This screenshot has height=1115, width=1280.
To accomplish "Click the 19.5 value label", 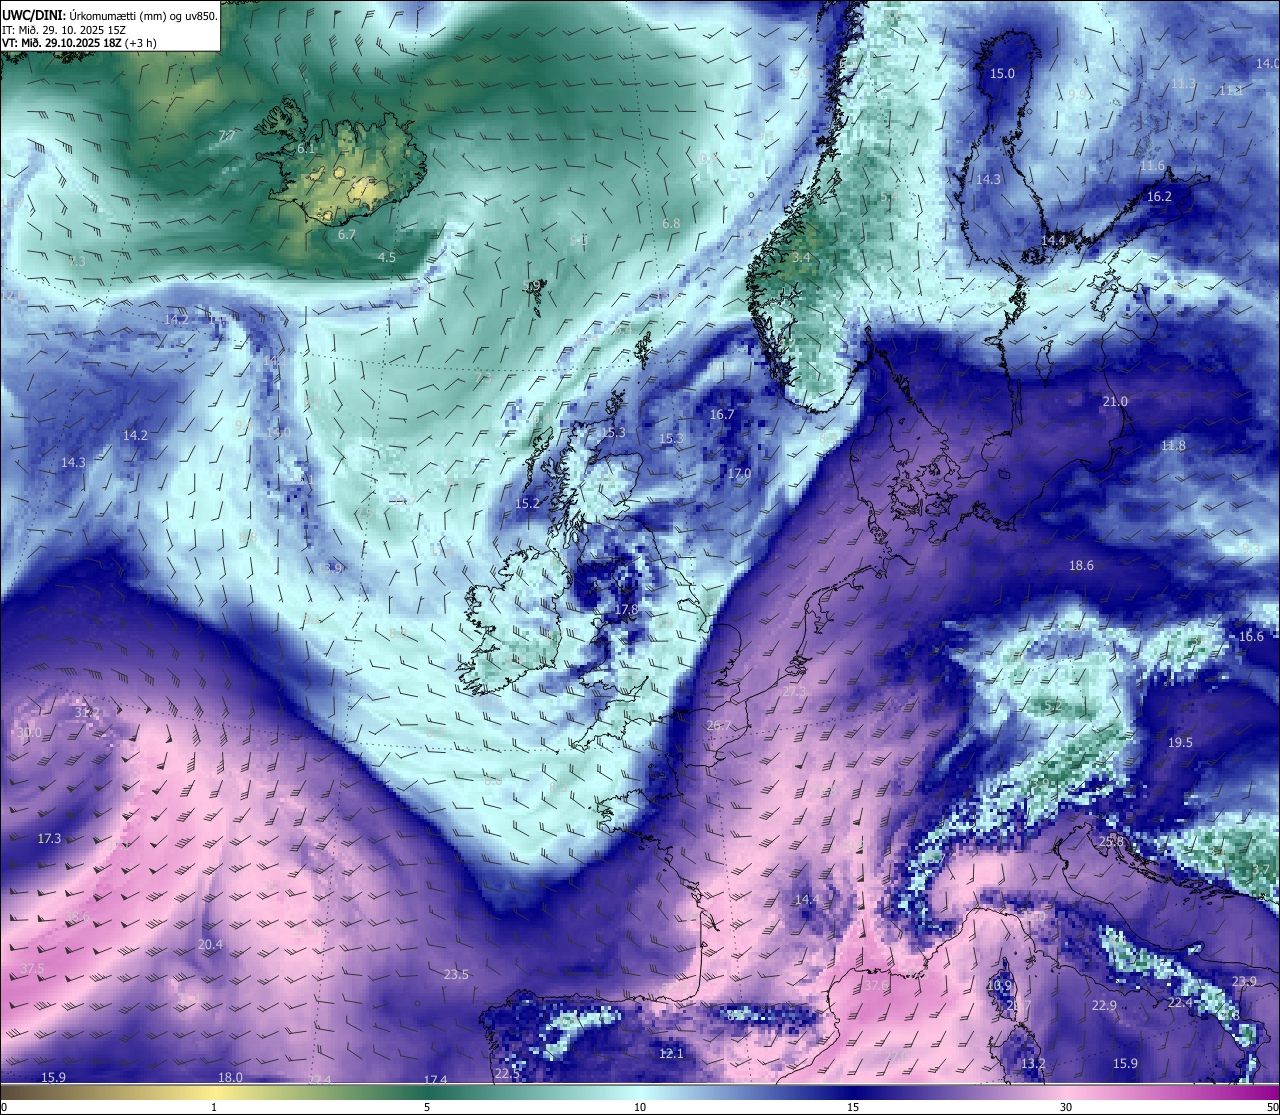I will (x=1180, y=742).
